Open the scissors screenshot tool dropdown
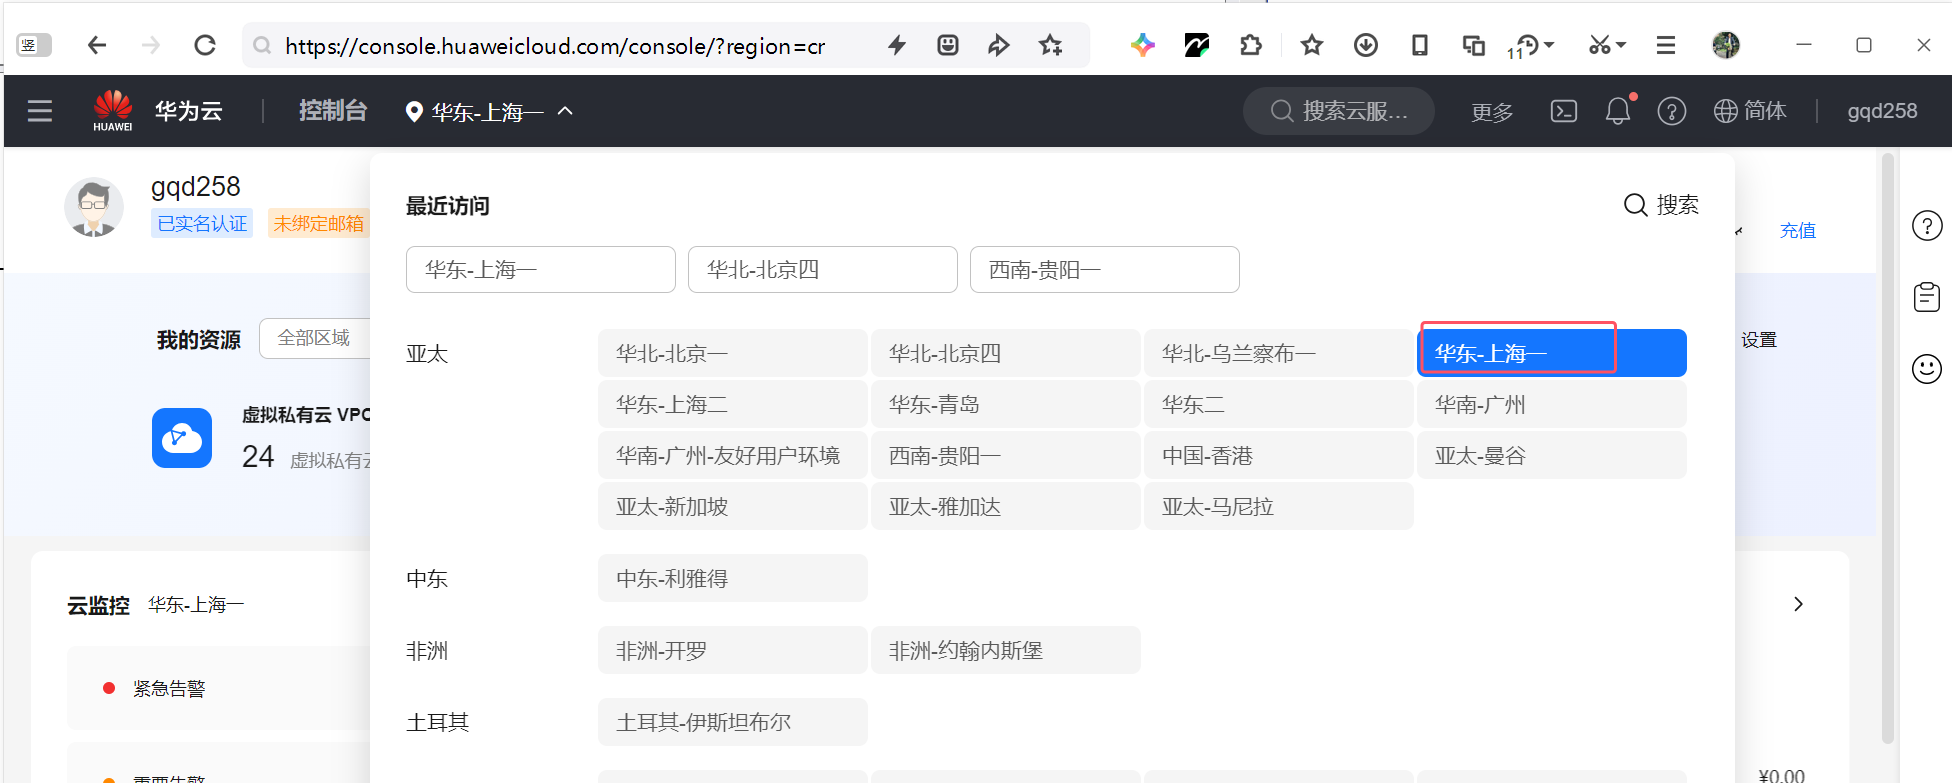Image resolution: width=1952 pixels, height=783 pixels. [x=1608, y=45]
